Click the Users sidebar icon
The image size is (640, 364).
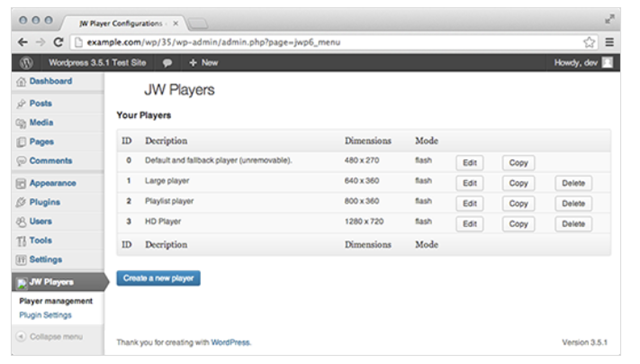(x=21, y=222)
